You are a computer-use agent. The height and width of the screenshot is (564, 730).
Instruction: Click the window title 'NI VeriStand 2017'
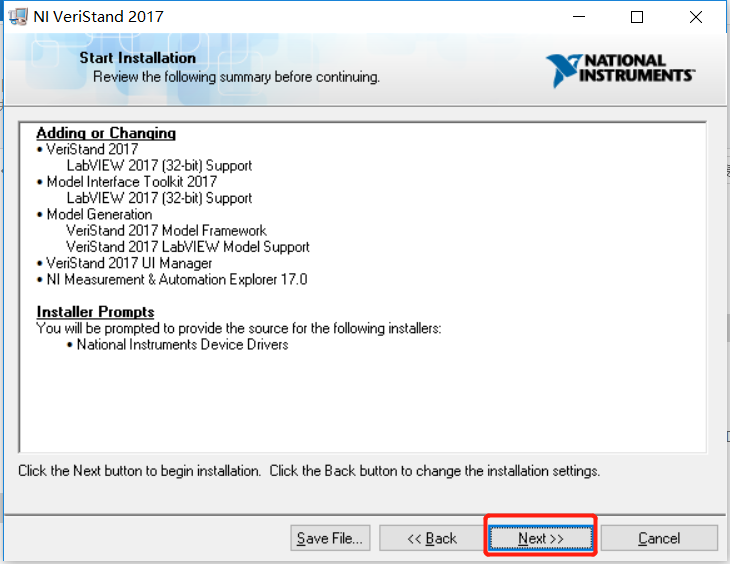coord(98,17)
